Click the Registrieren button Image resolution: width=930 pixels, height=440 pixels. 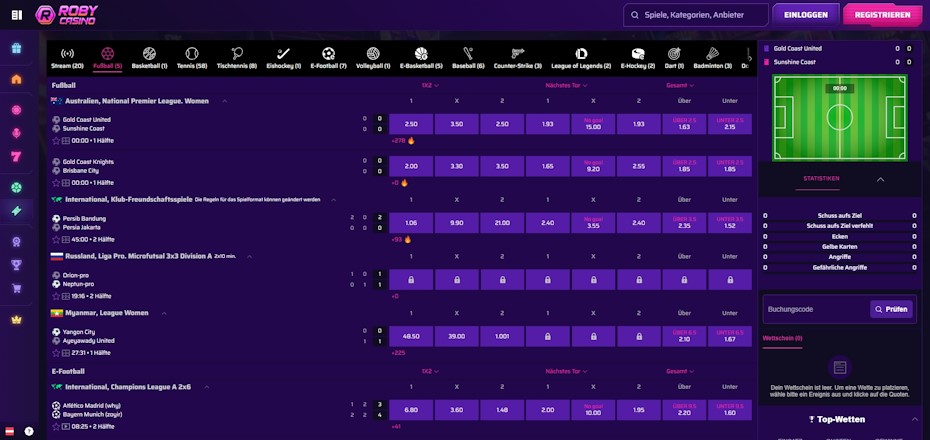(x=883, y=15)
